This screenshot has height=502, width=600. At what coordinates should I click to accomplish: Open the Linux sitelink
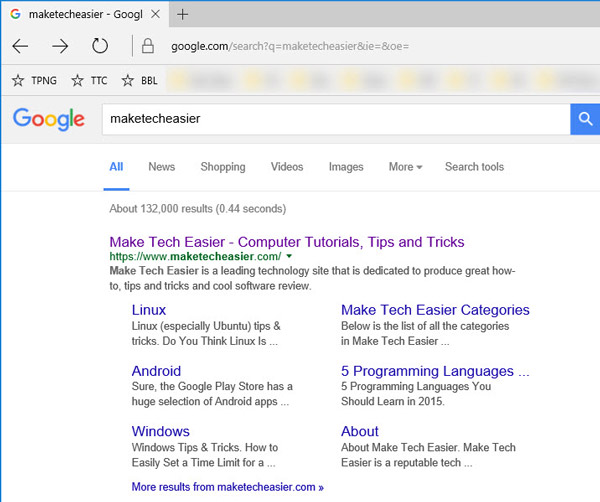[x=149, y=310]
